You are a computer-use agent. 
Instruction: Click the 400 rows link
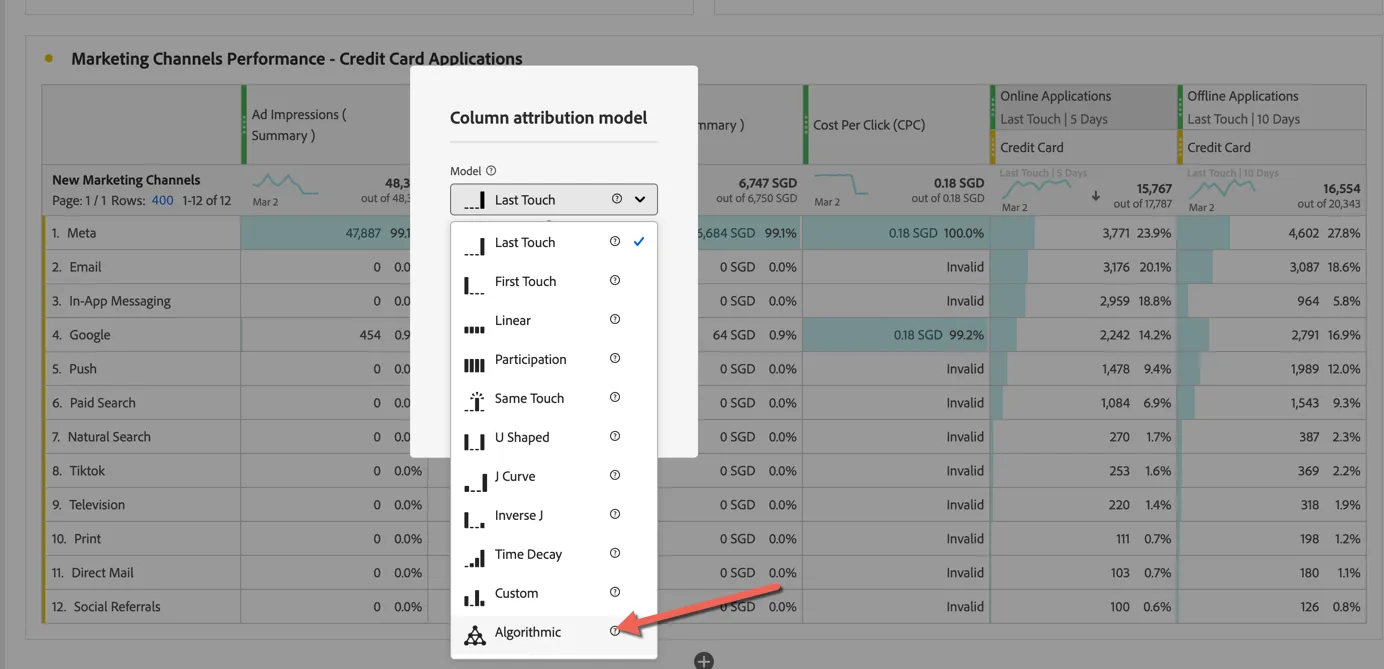click(162, 200)
